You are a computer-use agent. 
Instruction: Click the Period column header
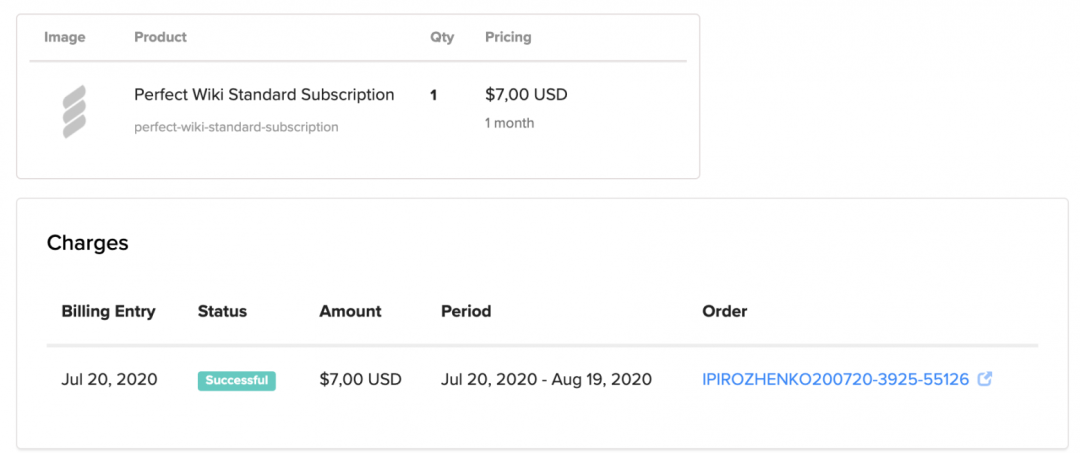click(x=466, y=311)
